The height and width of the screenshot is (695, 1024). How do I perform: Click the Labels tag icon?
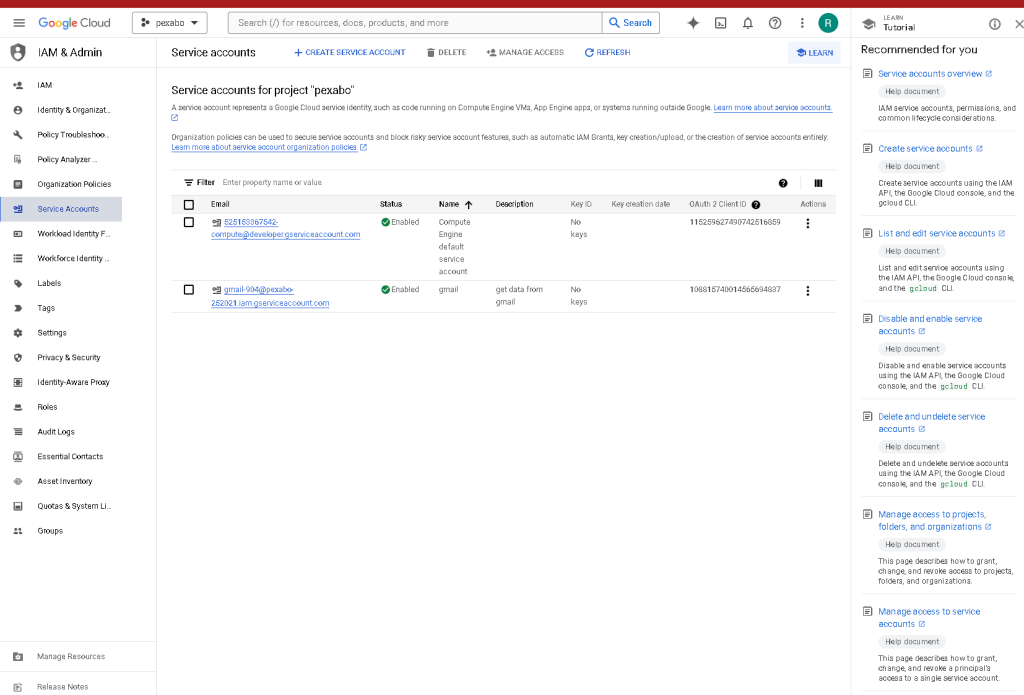(x=18, y=283)
